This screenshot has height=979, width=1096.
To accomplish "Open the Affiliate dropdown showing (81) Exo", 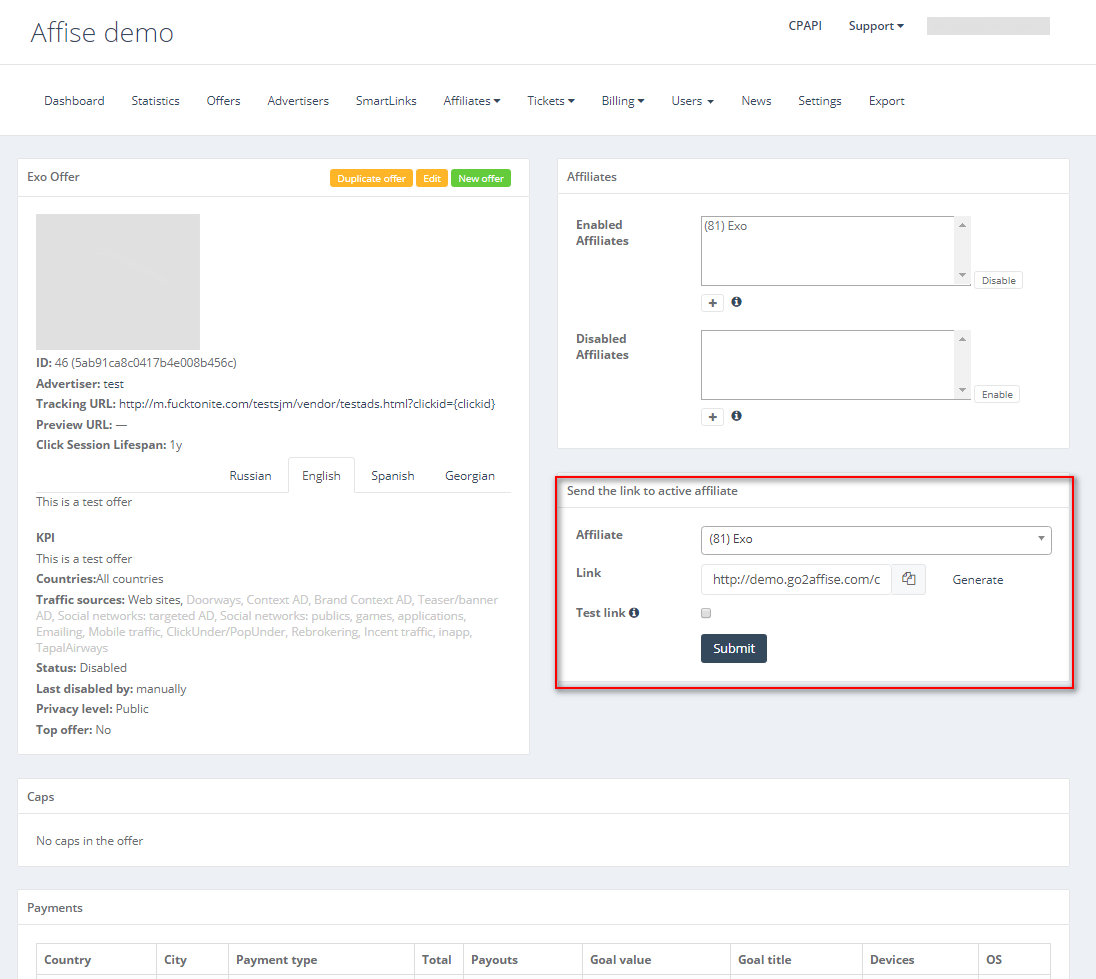I will click(x=875, y=539).
